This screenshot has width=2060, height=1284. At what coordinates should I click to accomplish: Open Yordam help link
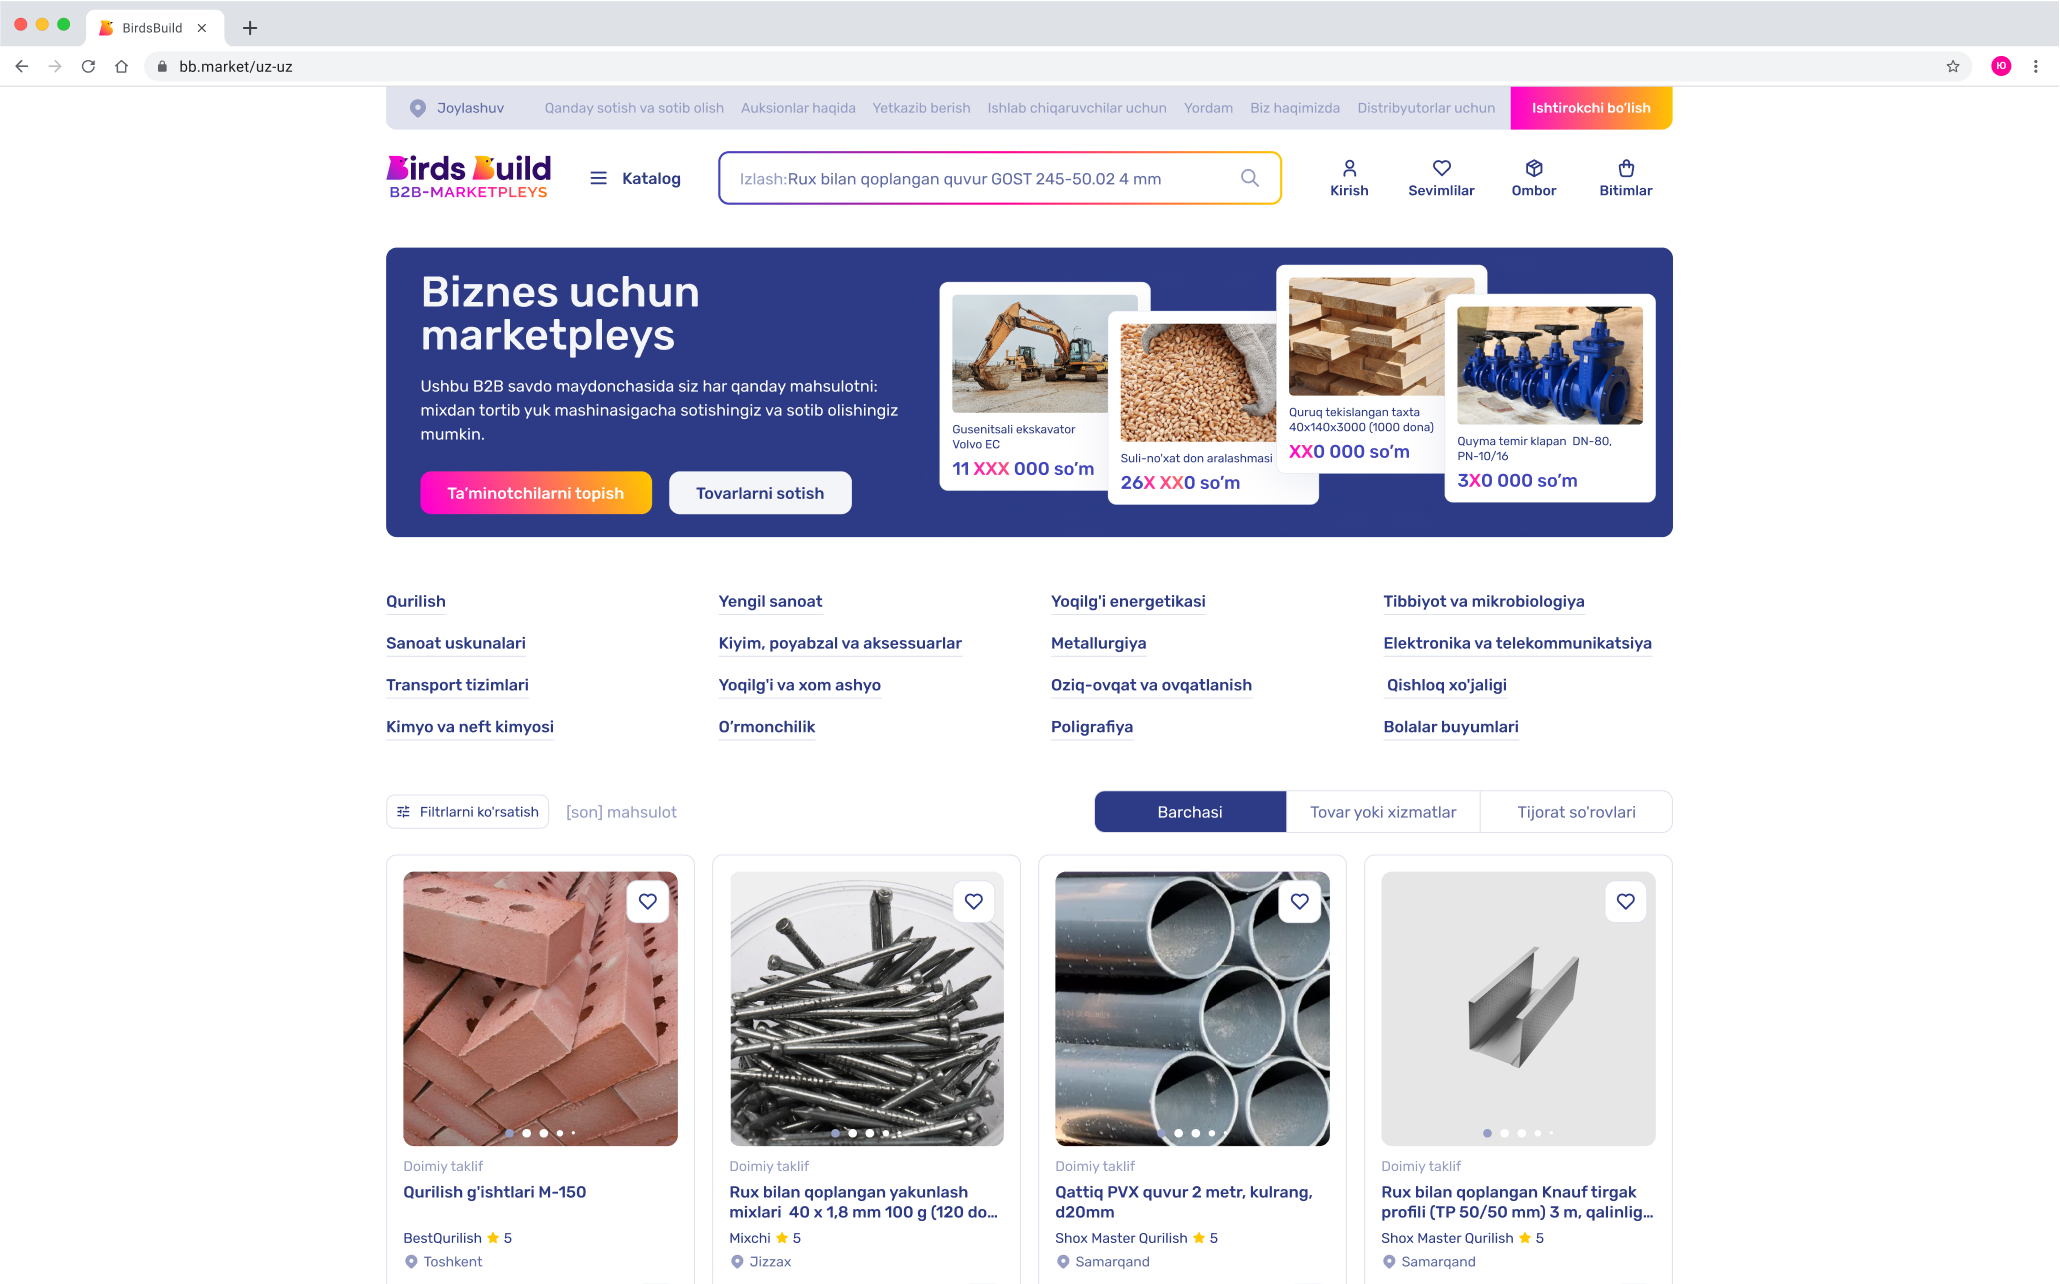[x=1208, y=108]
